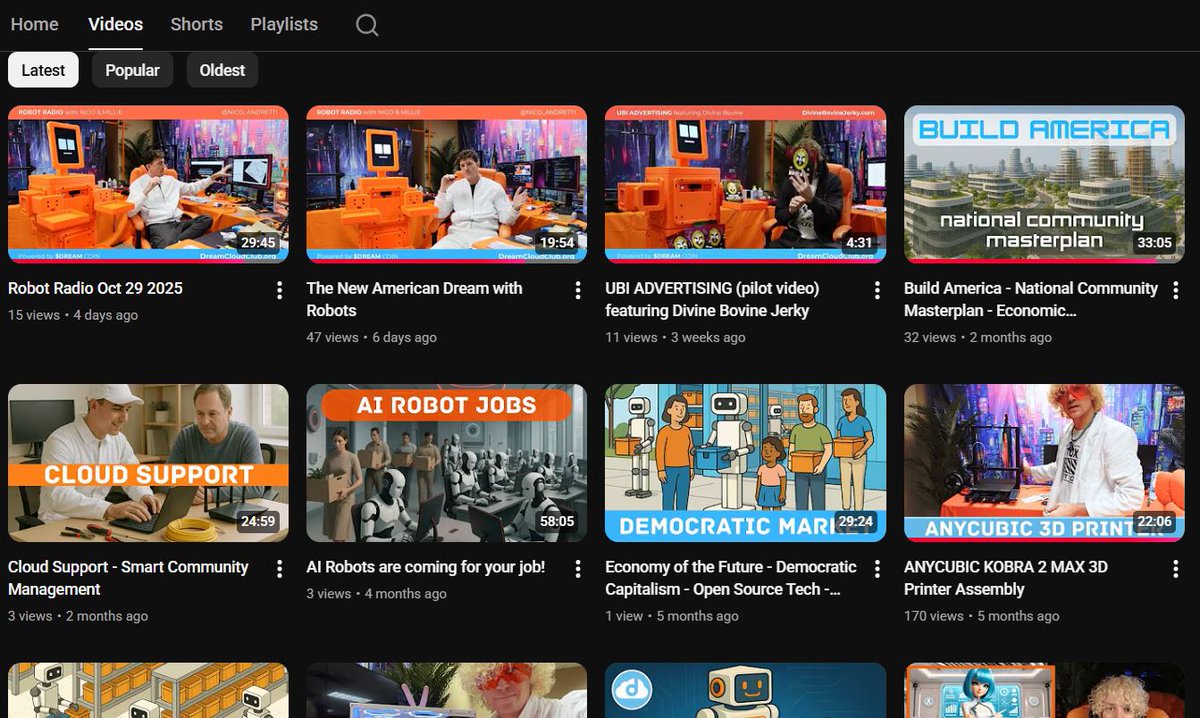Open options menu for Build America video

pyautogui.click(x=1176, y=290)
